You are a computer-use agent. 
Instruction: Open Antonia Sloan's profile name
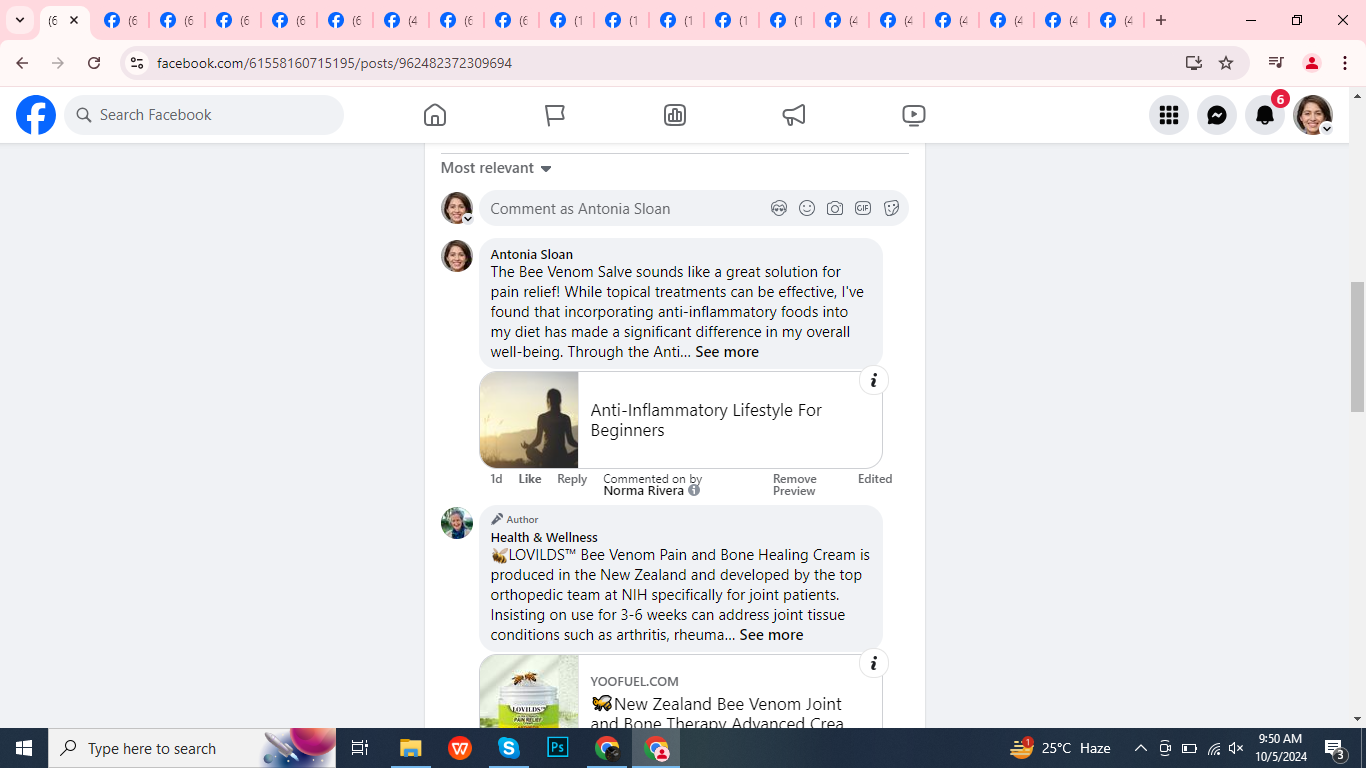pos(532,254)
